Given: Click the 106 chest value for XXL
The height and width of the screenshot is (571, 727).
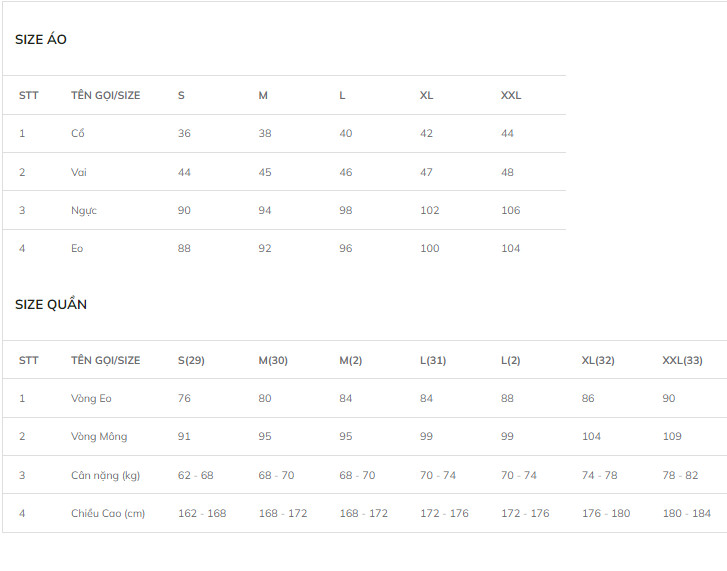Looking at the screenshot, I should click(x=510, y=210).
